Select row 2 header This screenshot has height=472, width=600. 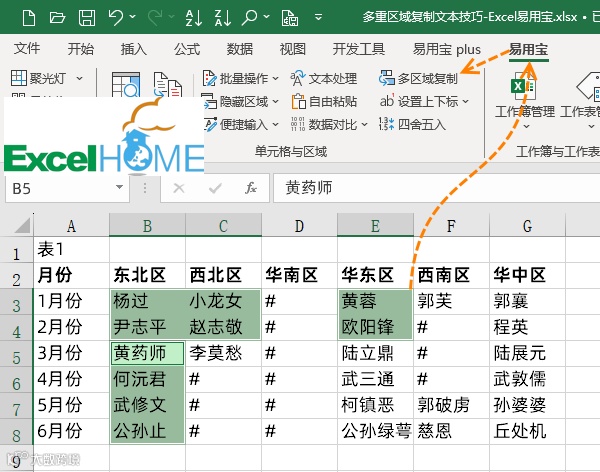[x=16, y=276]
